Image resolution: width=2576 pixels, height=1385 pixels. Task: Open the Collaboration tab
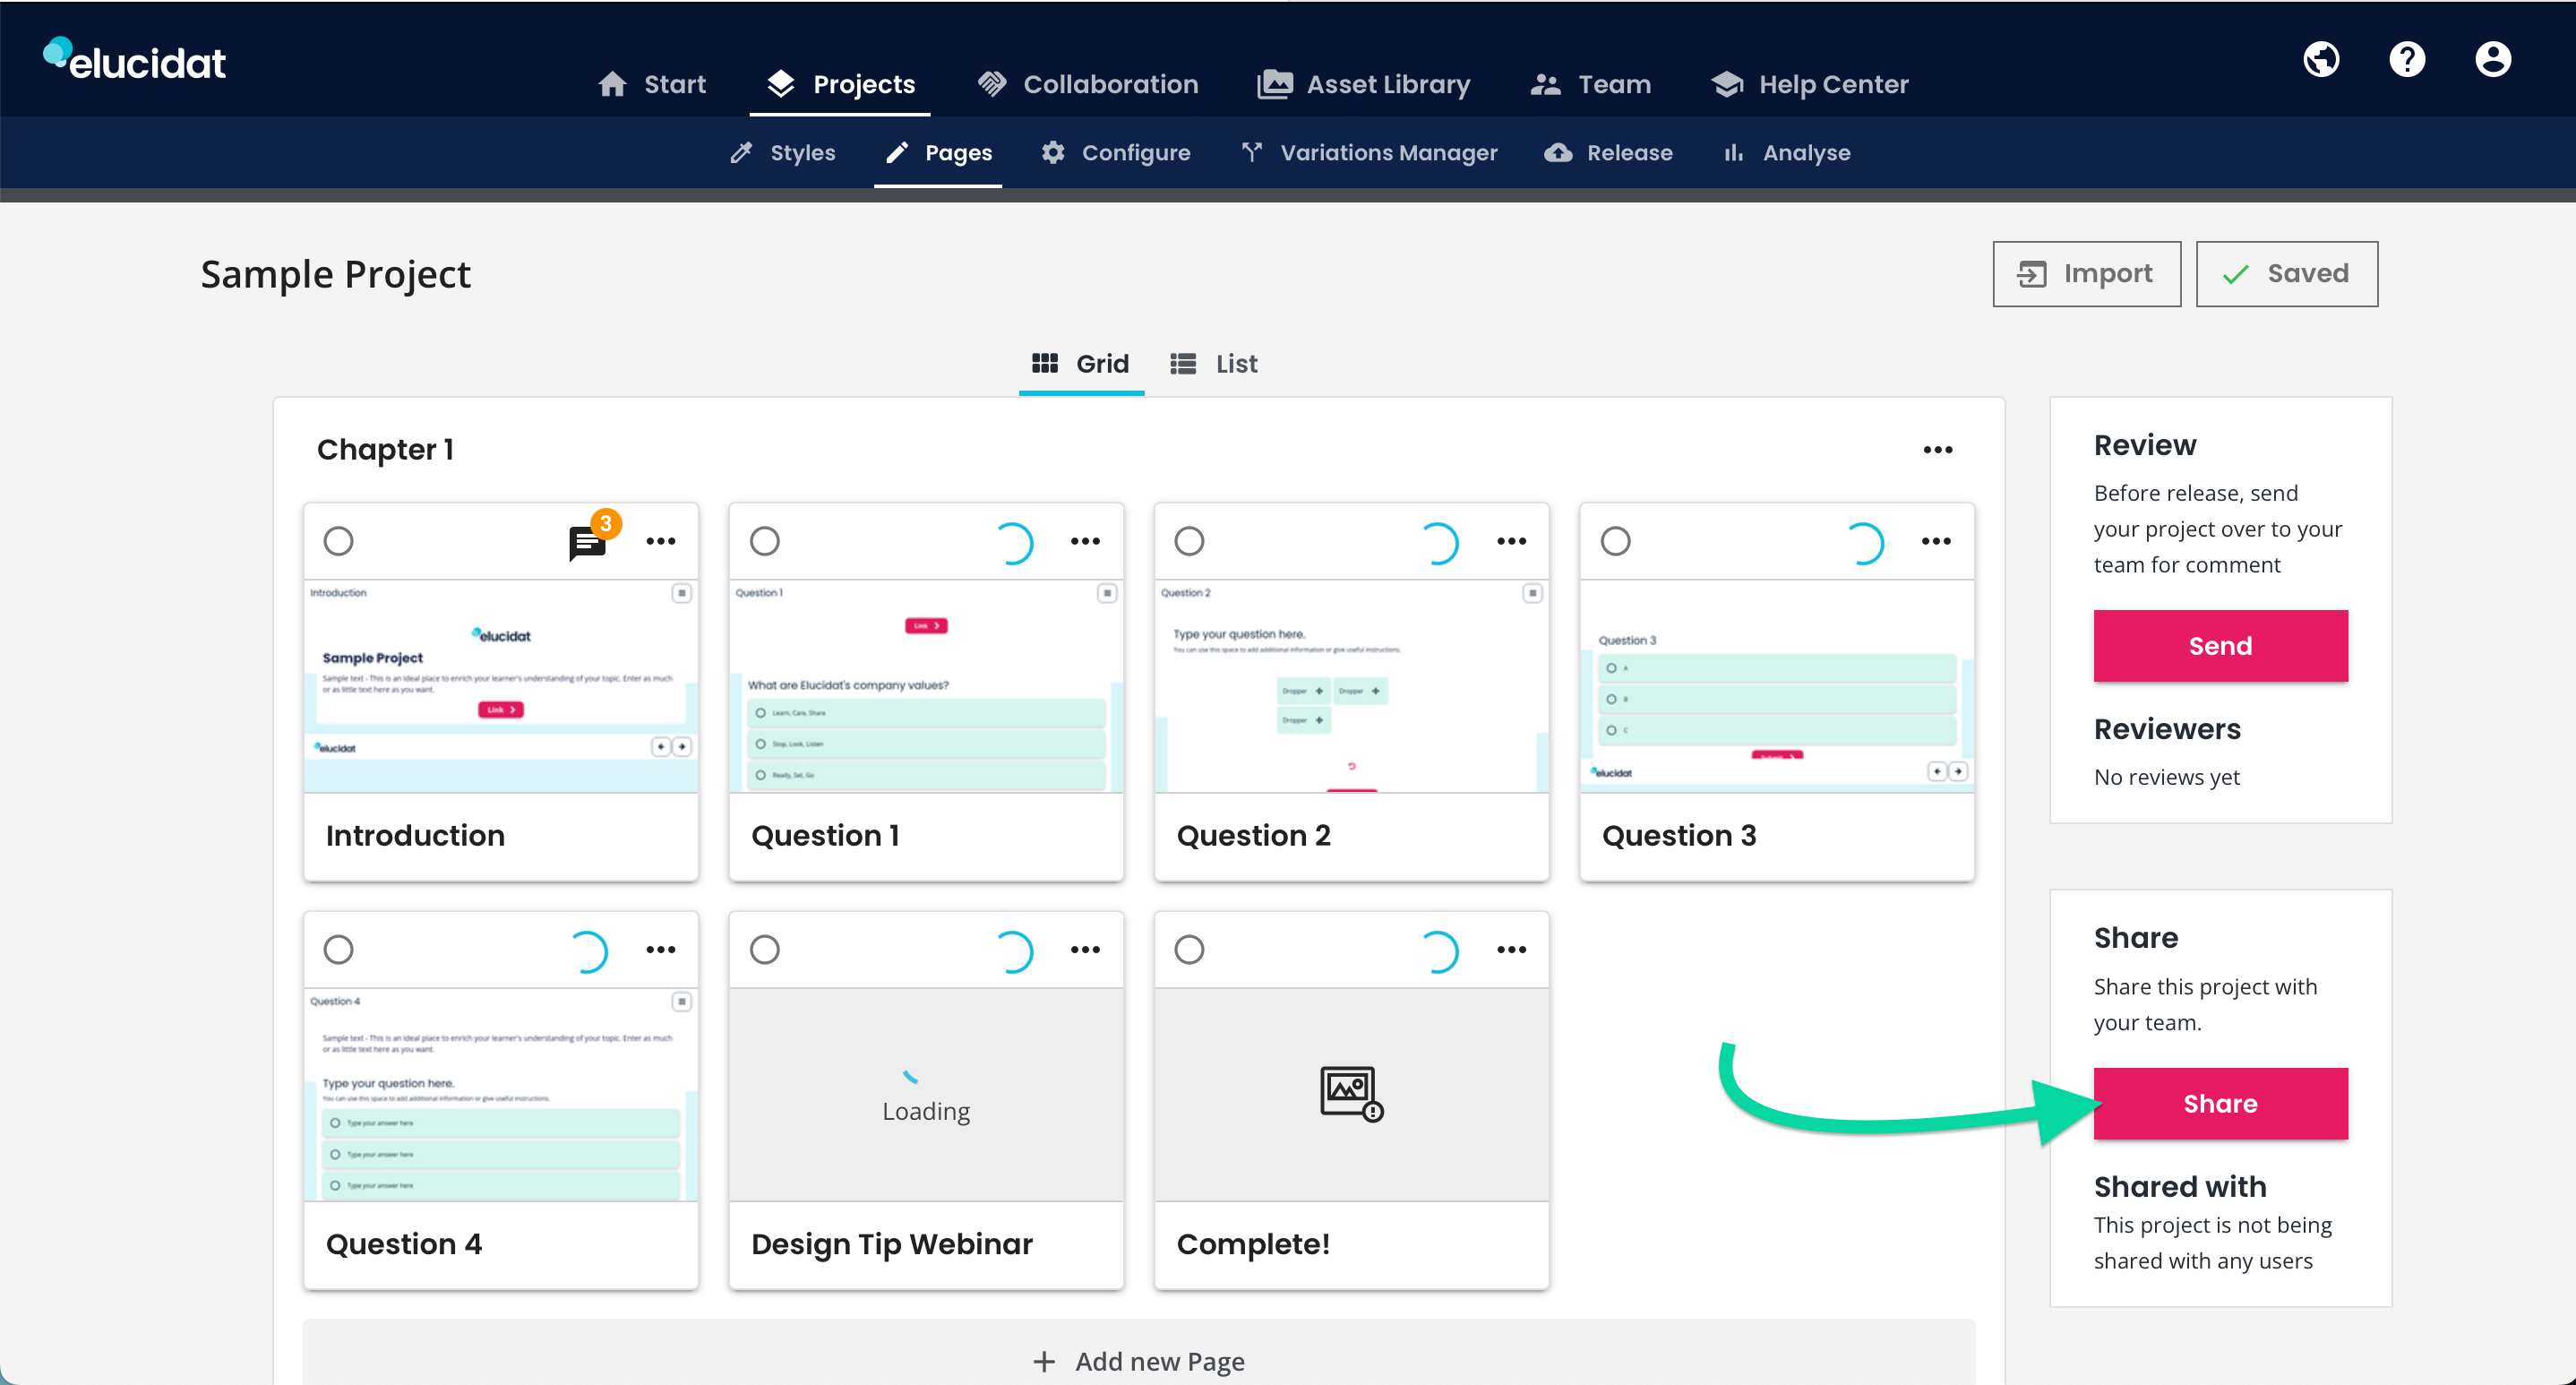pos(1088,84)
